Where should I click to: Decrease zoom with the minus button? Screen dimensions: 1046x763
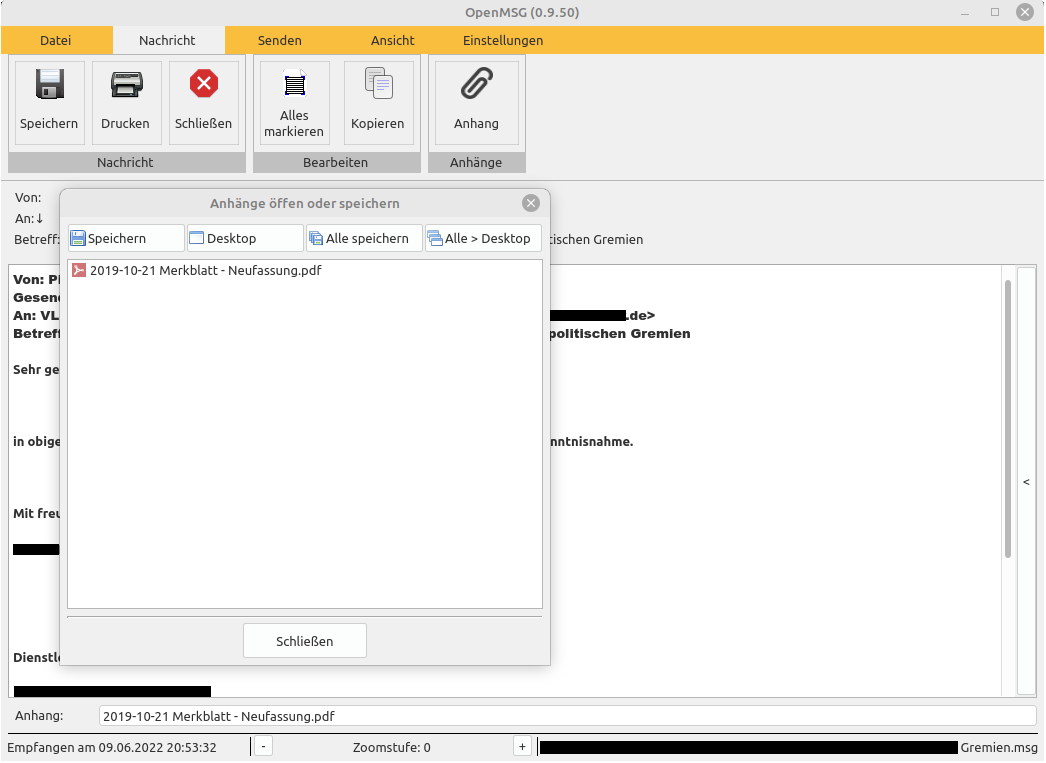[262, 746]
